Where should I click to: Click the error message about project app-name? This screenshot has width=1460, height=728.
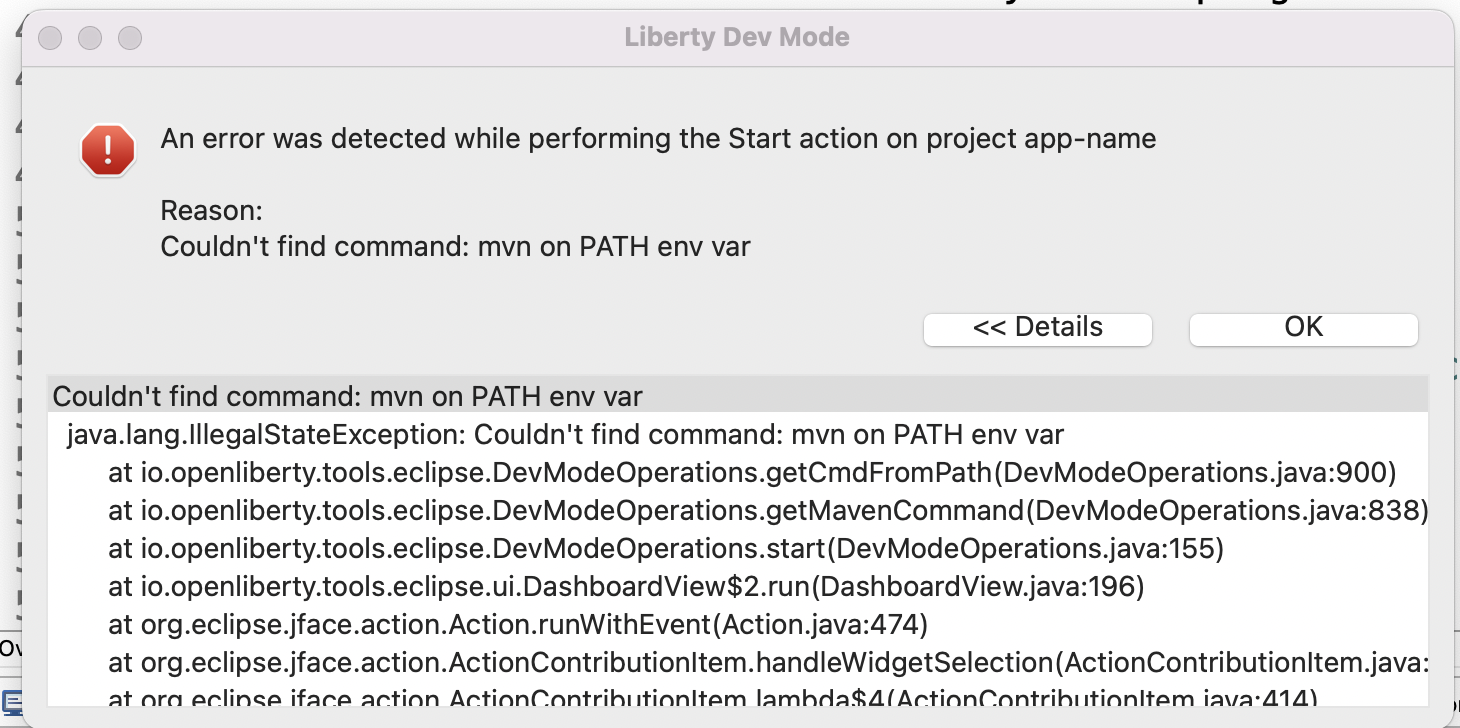click(657, 138)
